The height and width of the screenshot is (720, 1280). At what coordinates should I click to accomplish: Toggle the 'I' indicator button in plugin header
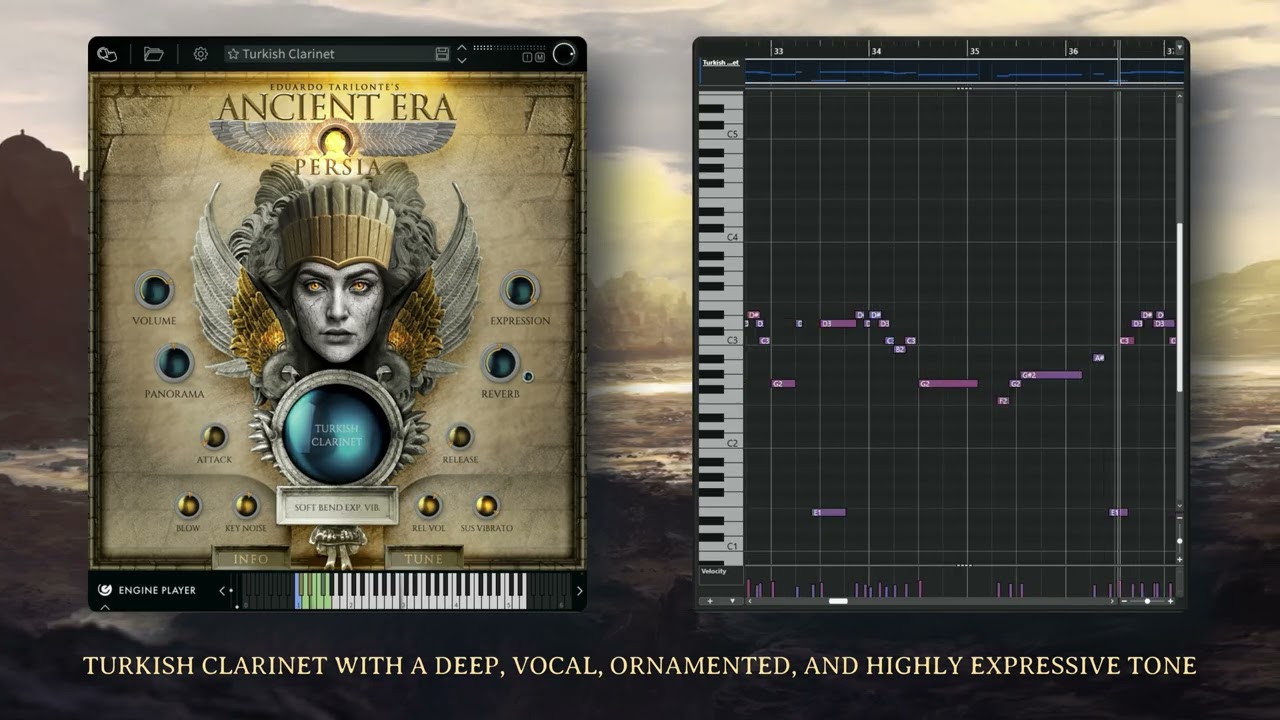pos(528,57)
